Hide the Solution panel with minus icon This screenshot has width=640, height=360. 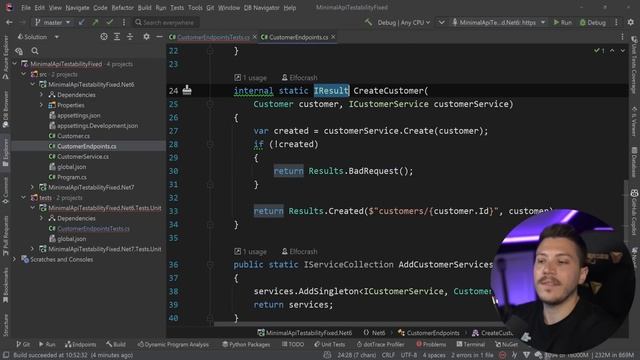click(x=159, y=37)
